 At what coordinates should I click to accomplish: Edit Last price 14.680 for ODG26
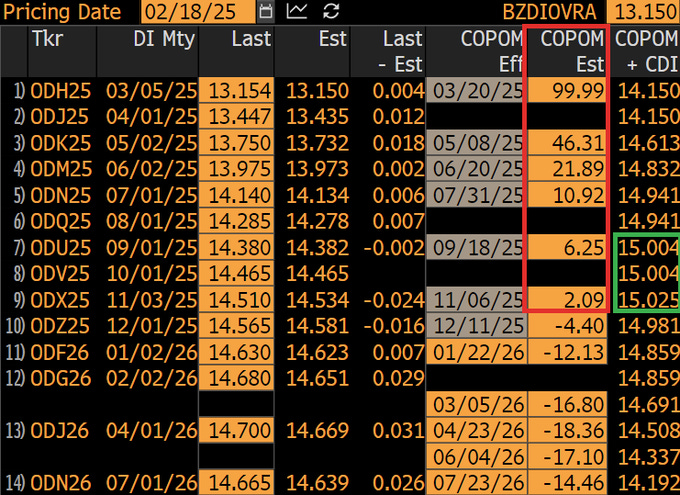pos(236,378)
